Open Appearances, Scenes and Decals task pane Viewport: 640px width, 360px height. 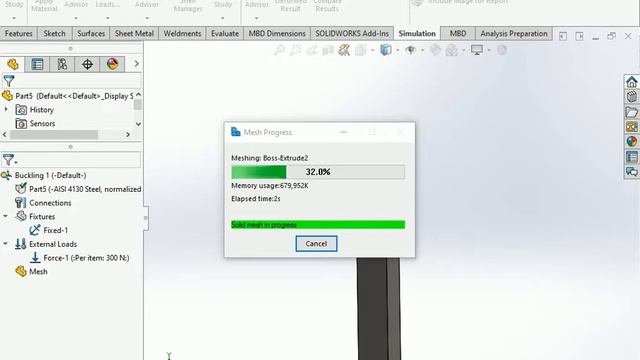click(631, 142)
